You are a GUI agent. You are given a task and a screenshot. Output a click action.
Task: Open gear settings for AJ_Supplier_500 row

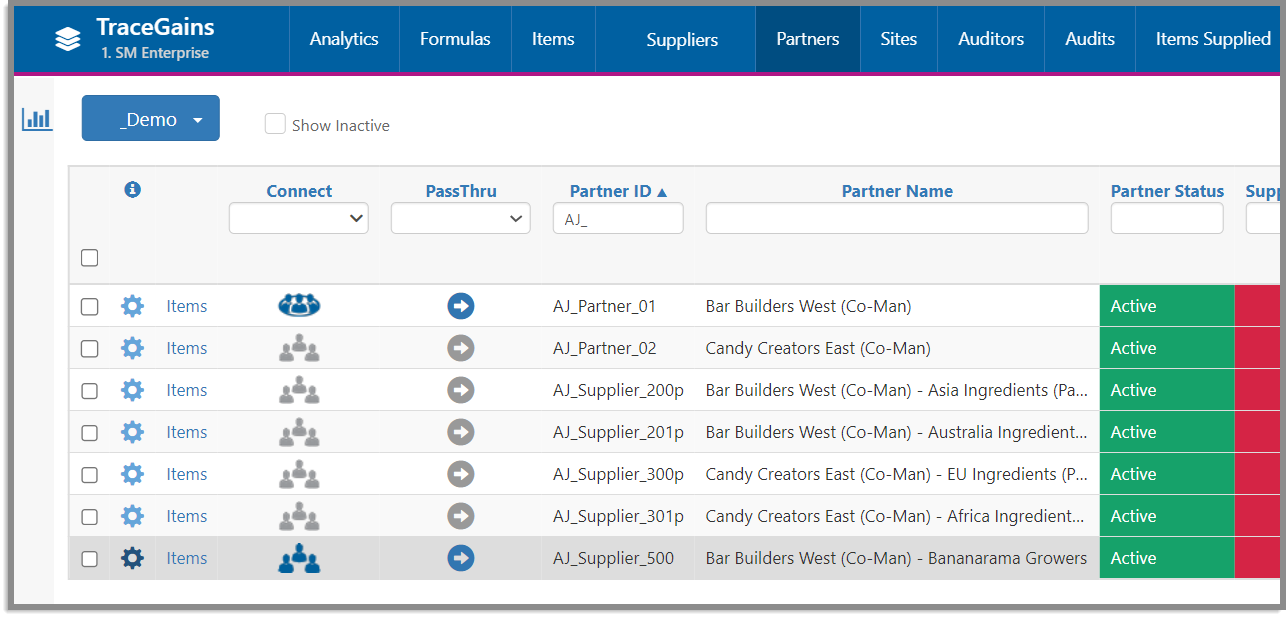pos(132,558)
